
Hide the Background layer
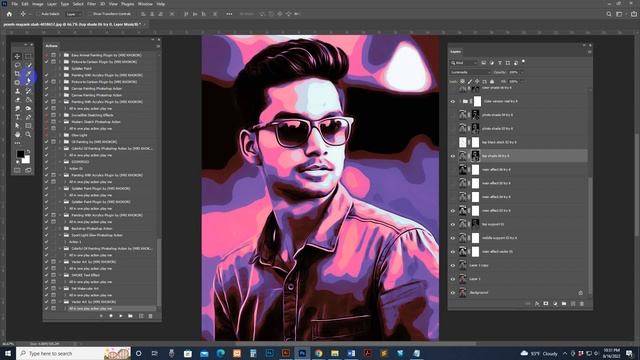pyautogui.click(x=453, y=293)
